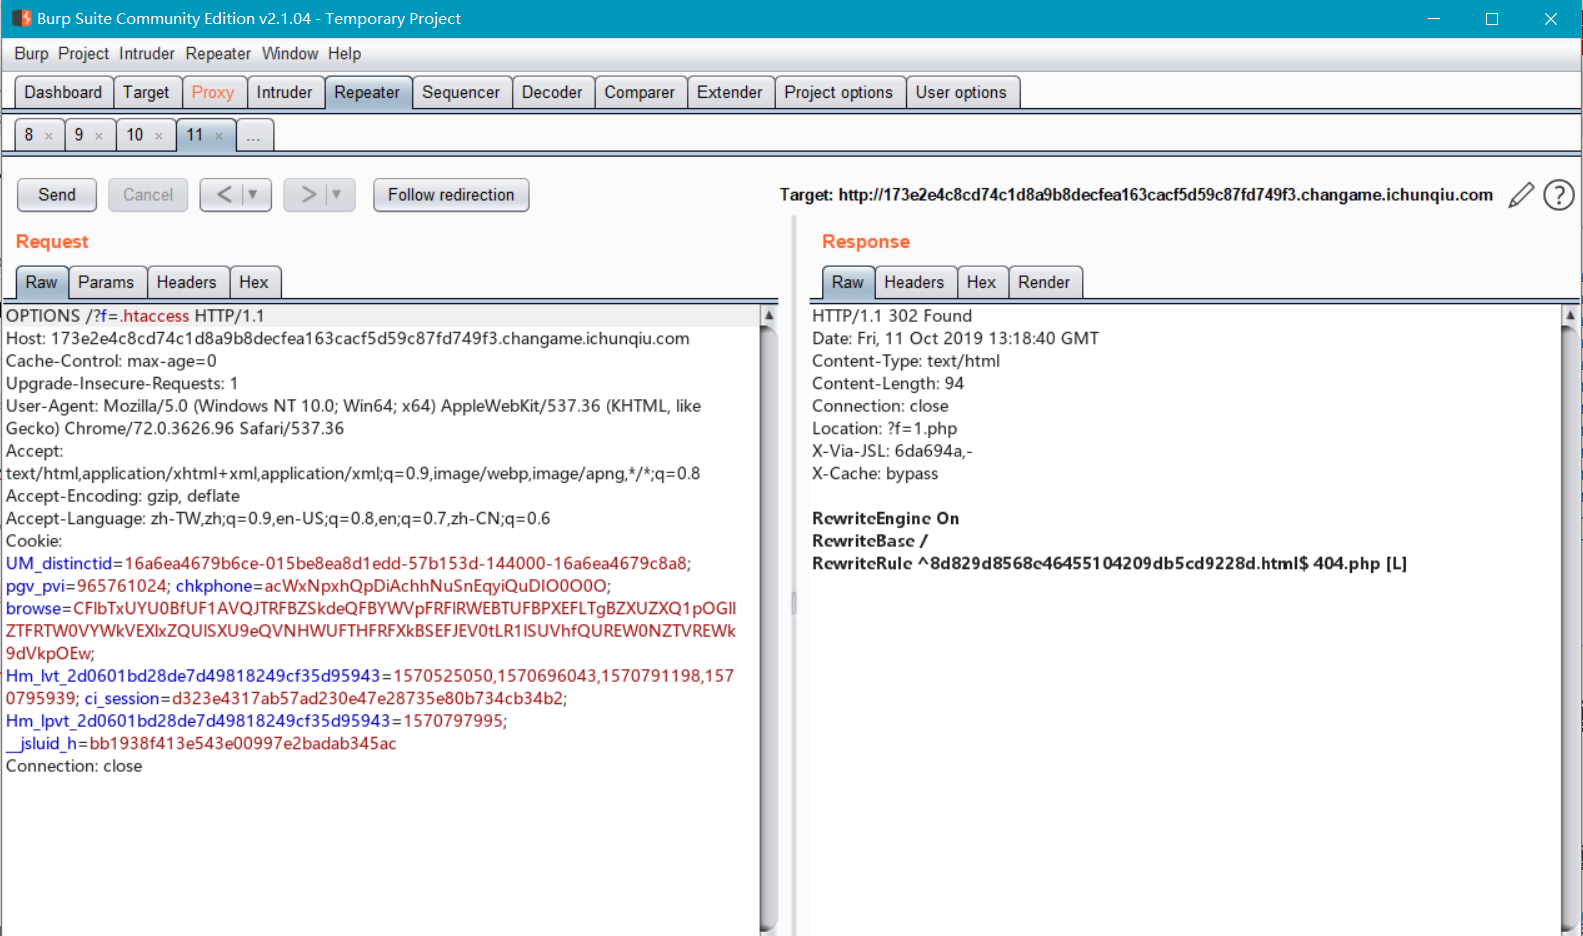Image resolution: width=1583 pixels, height=936 pixels.
Task: Open the Window menu
Action: 290,54
